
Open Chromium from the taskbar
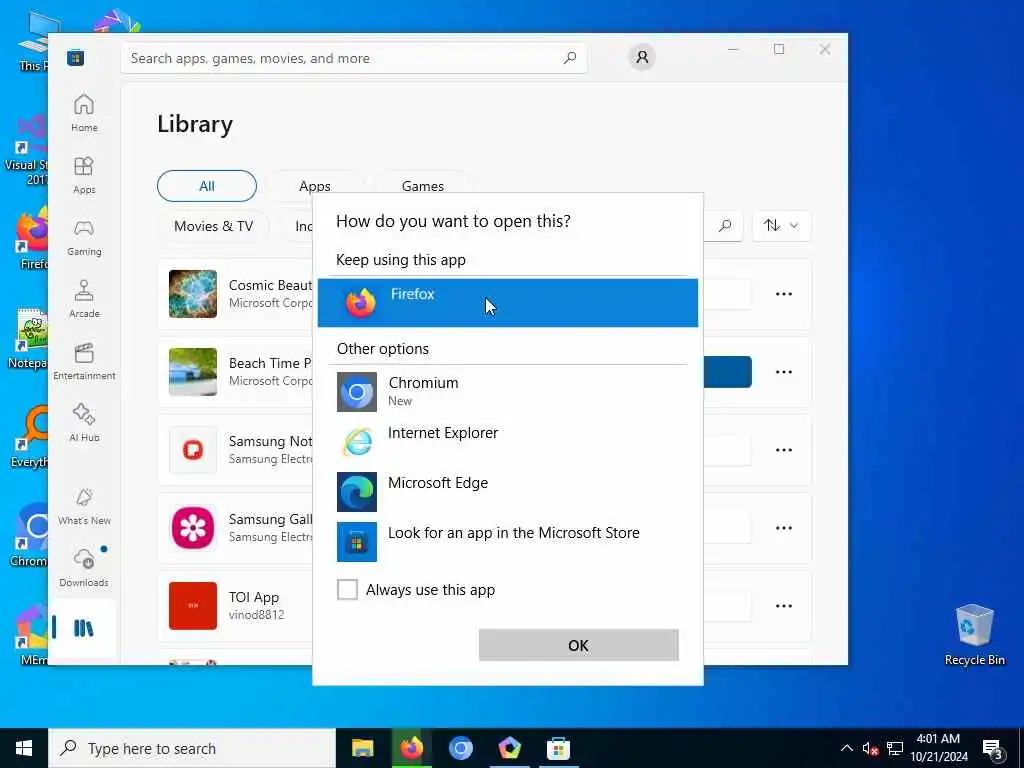460,748
